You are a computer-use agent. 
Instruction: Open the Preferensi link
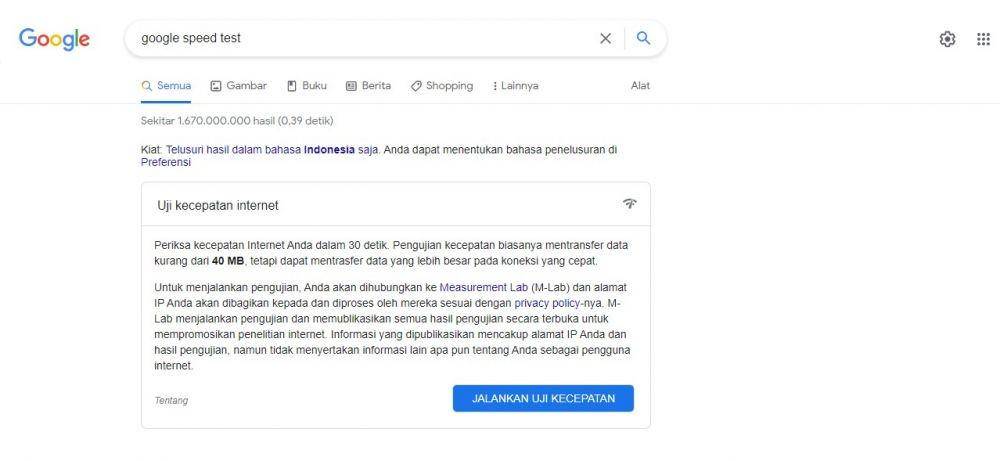click(166, 162)
